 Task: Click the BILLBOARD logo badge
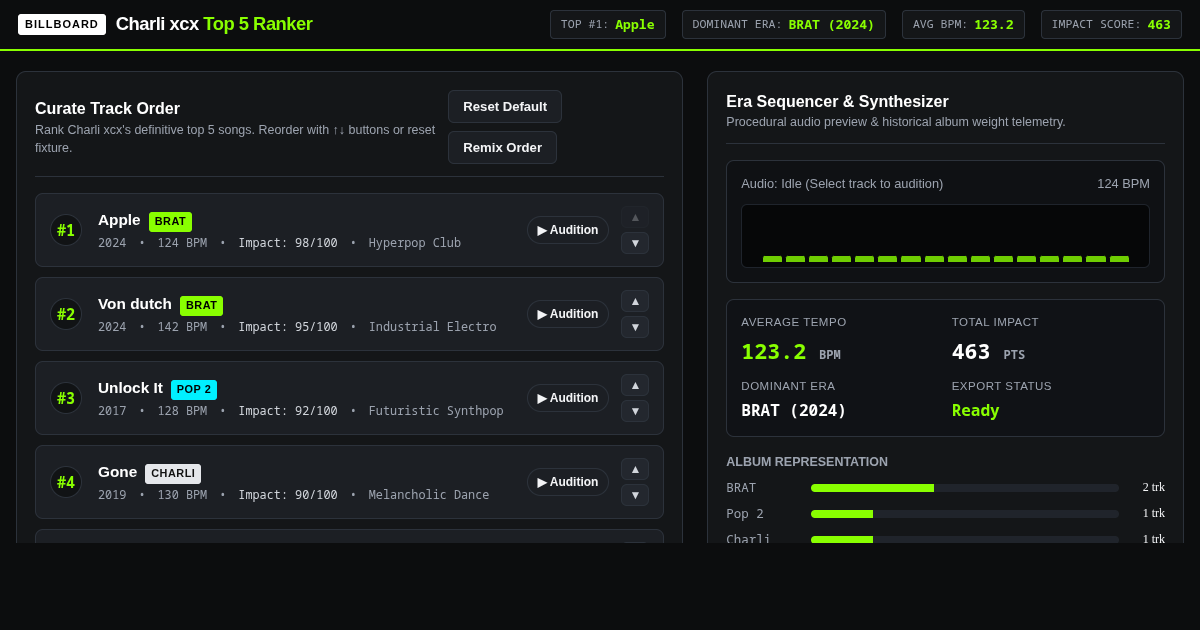(x=62, y=24)
